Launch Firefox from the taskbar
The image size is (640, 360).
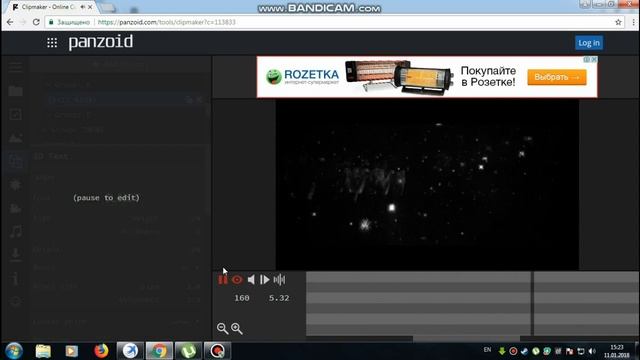(x=101, y=351)
